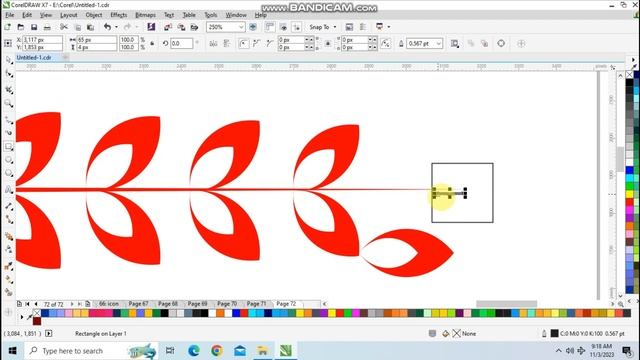Screen dimensions: 640x360
Task: Select the Connector tool in toolbox
Action: pos(9,220)
